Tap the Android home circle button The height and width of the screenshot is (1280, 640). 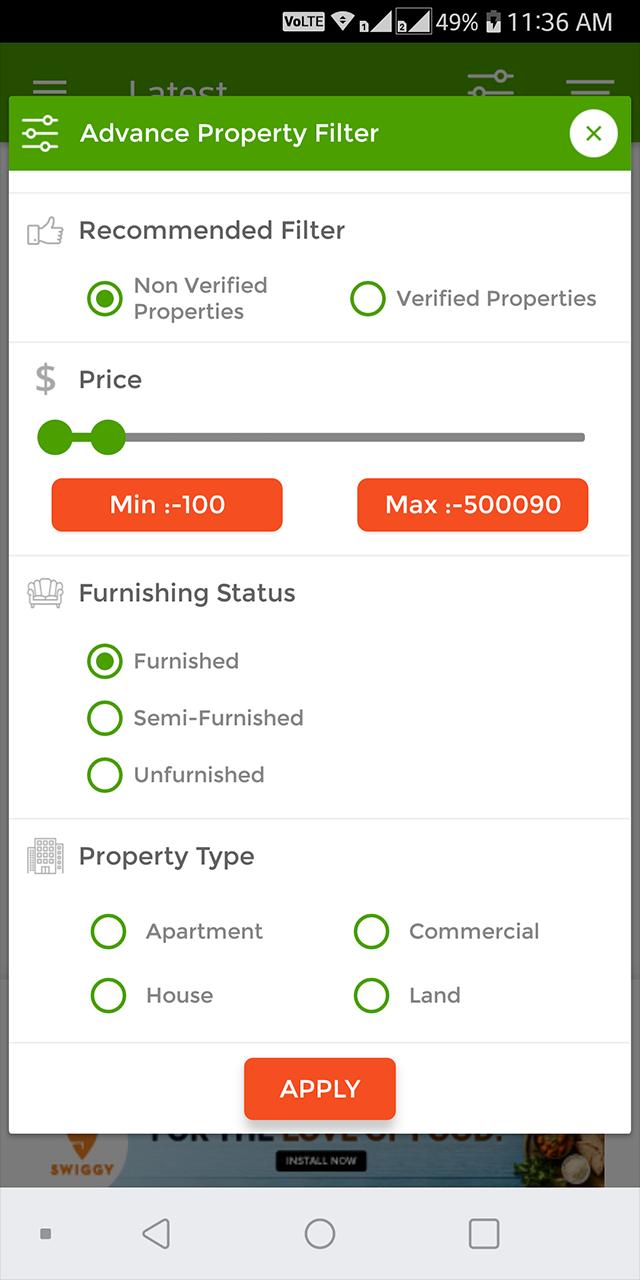(320, 1234)
